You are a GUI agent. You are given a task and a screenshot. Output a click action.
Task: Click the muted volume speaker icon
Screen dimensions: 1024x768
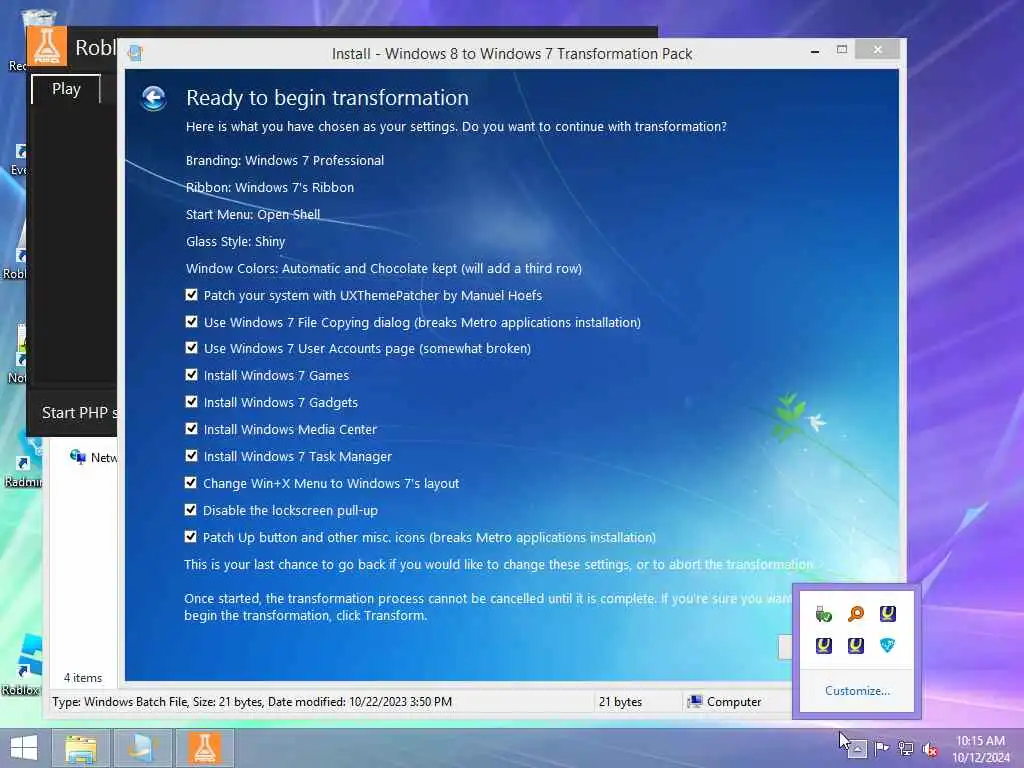point(930,748)
